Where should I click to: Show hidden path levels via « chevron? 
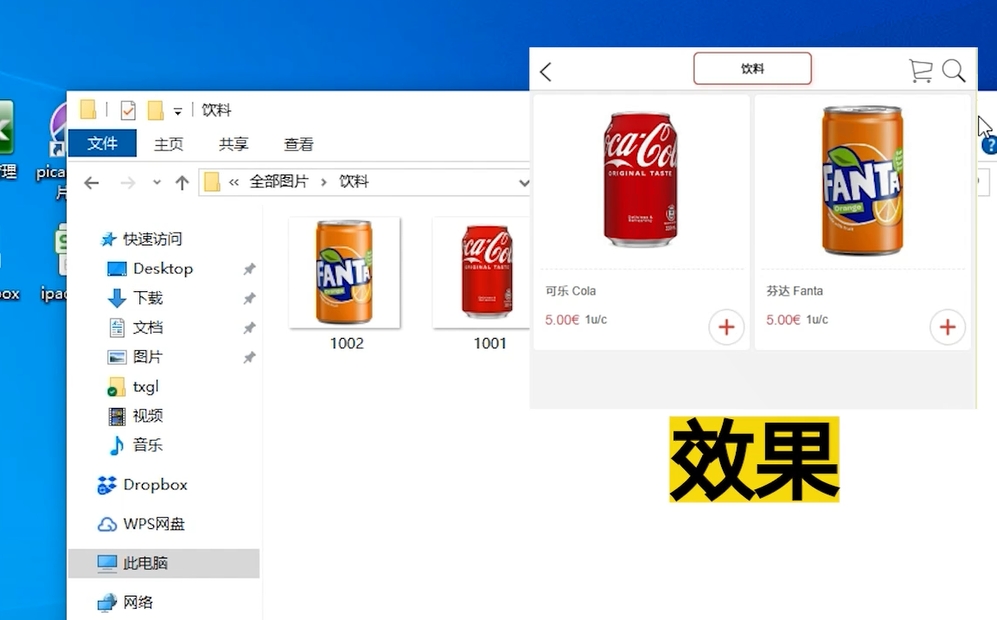coord(234,183)
